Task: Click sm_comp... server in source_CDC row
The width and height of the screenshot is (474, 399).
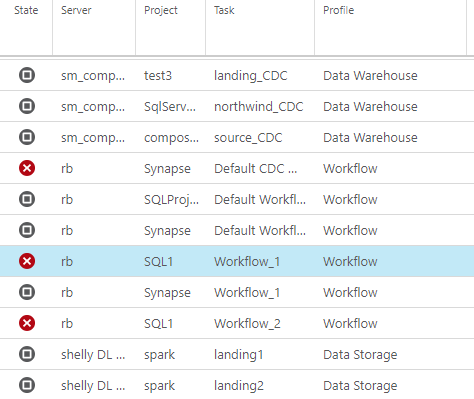Action: pyautogui.click(x=93, y=138)
